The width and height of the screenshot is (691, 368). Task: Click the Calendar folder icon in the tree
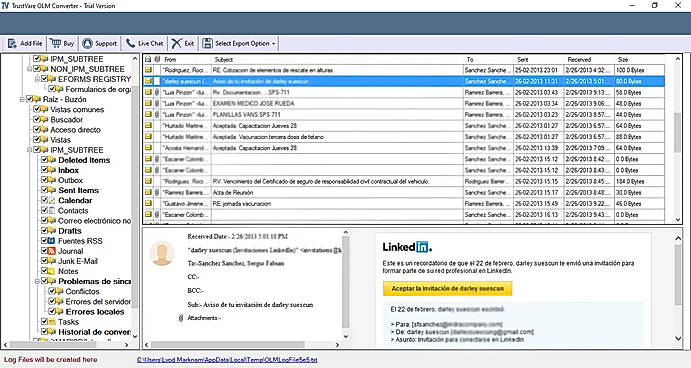52,200
